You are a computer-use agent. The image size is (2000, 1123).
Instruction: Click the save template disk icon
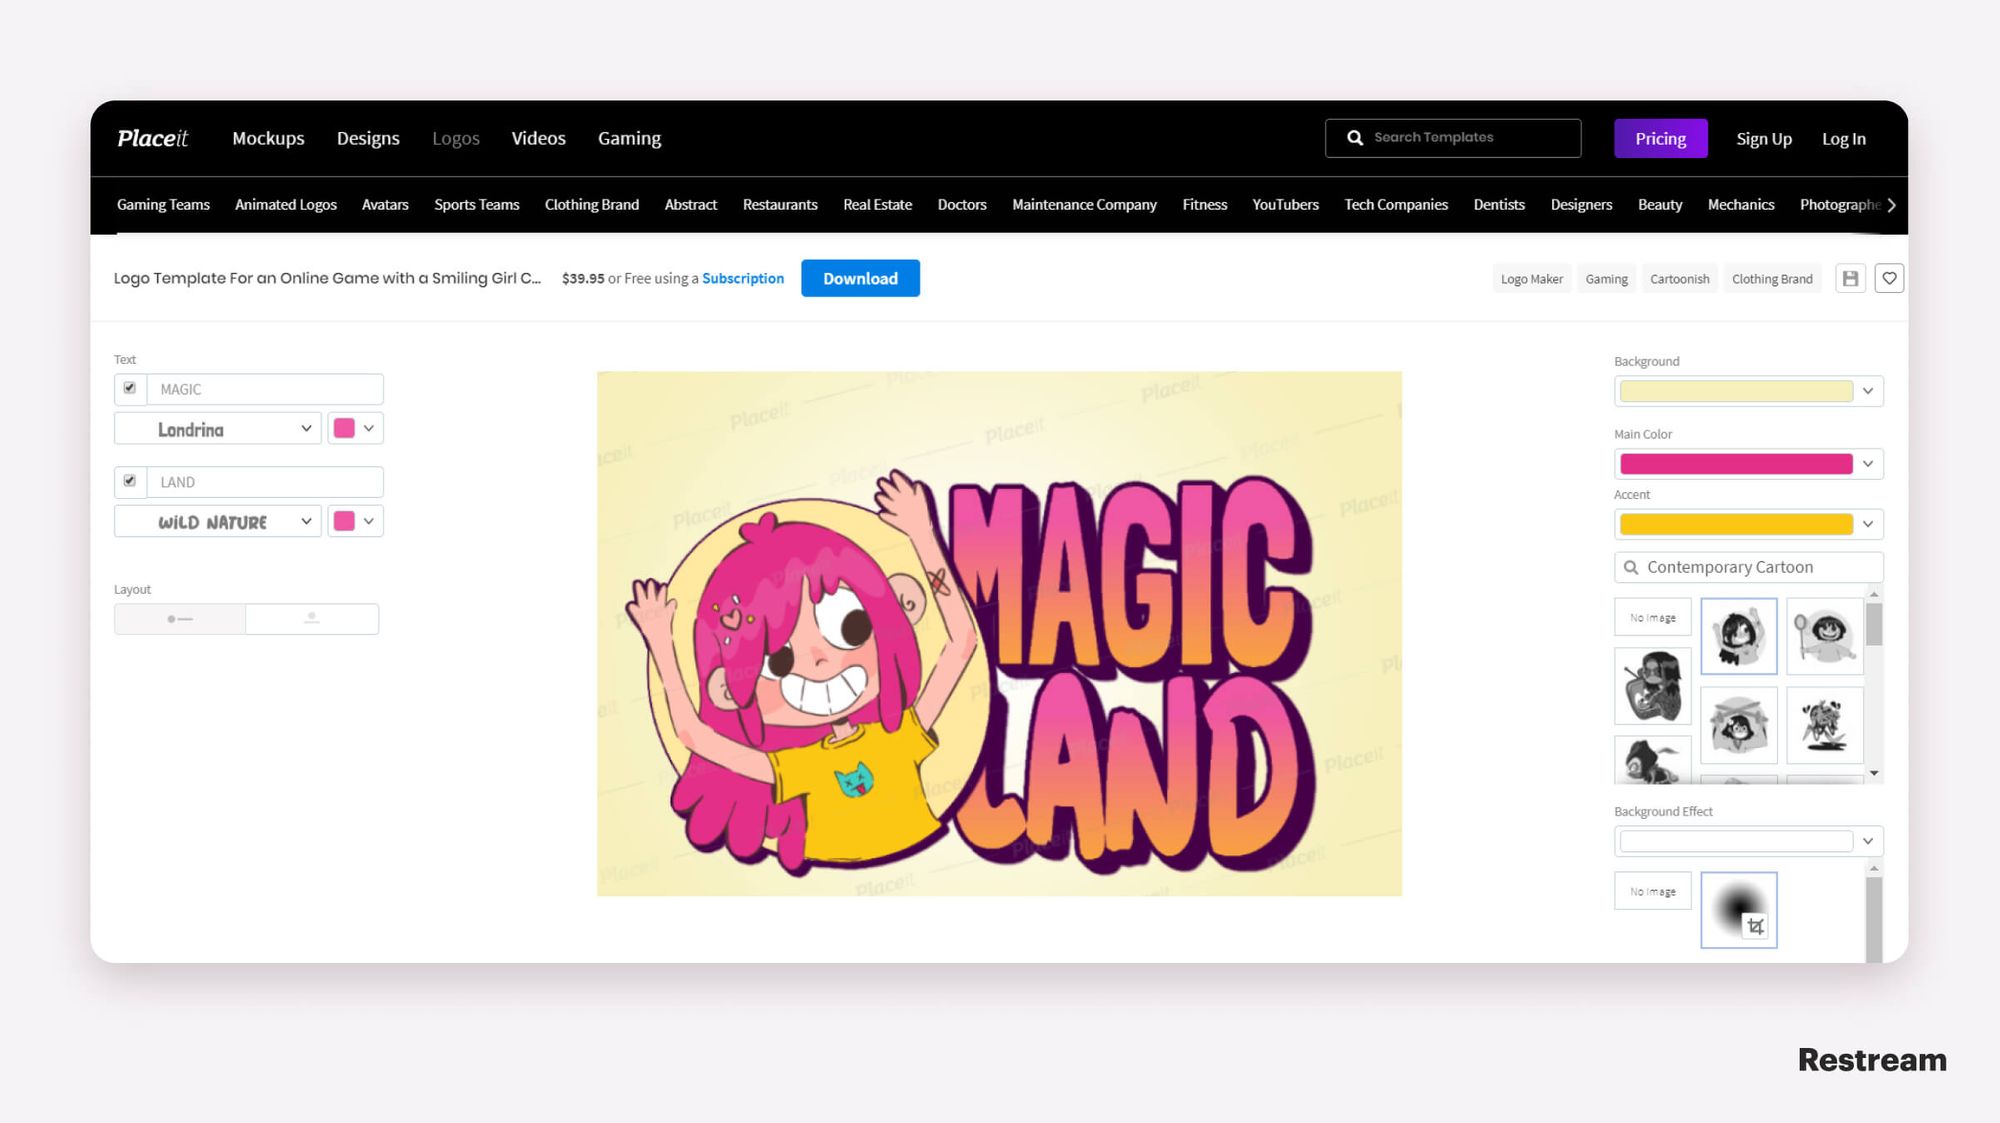(x=1850, y=279)
